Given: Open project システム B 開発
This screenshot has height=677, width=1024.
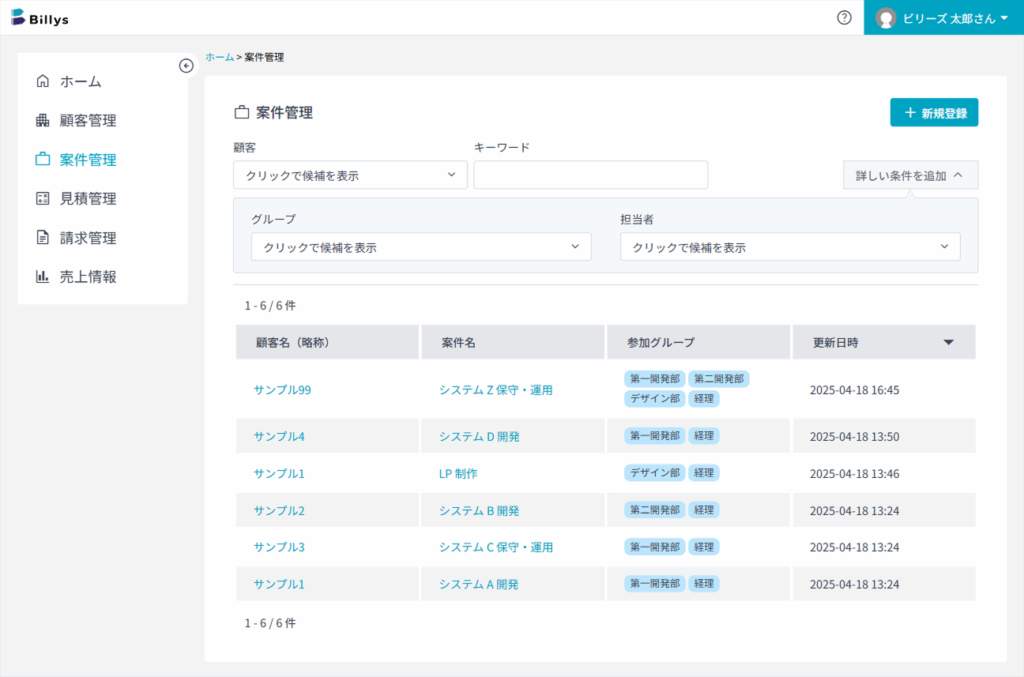Looking at the screenshot, I should point(479,511).
